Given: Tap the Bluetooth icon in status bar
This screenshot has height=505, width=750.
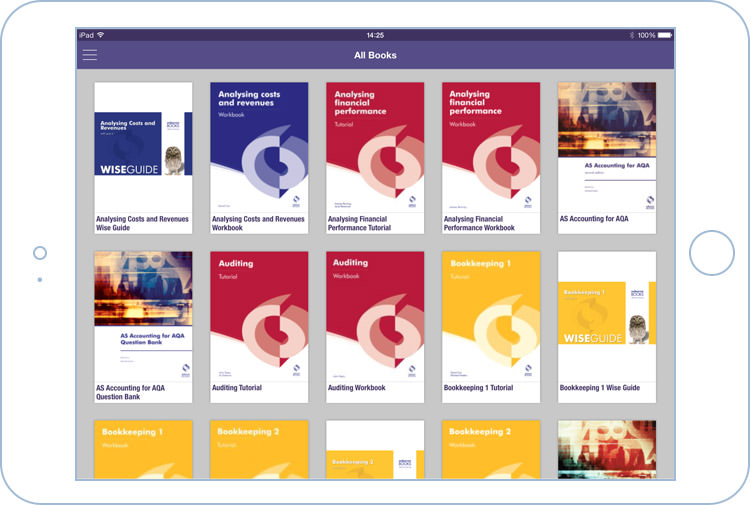Looking at the screenshot, I should click(632, 35).
